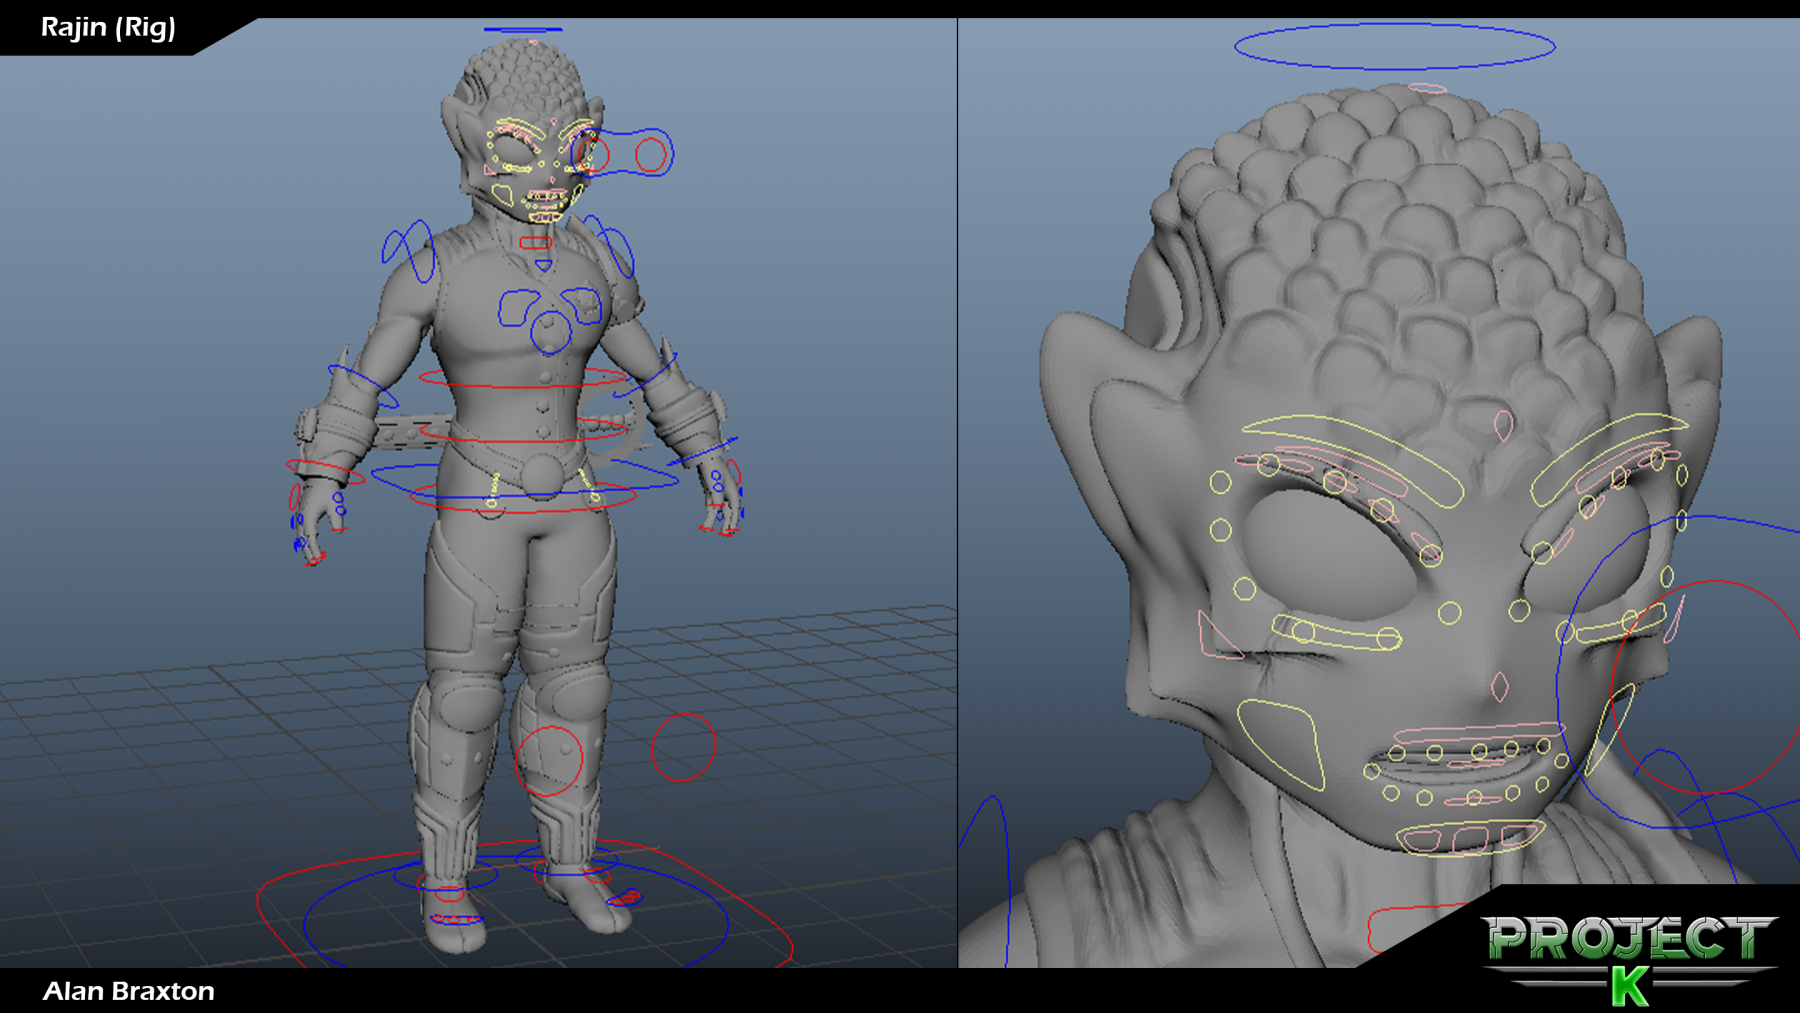Select blue halo control above close-up head

pos(1394,46)
